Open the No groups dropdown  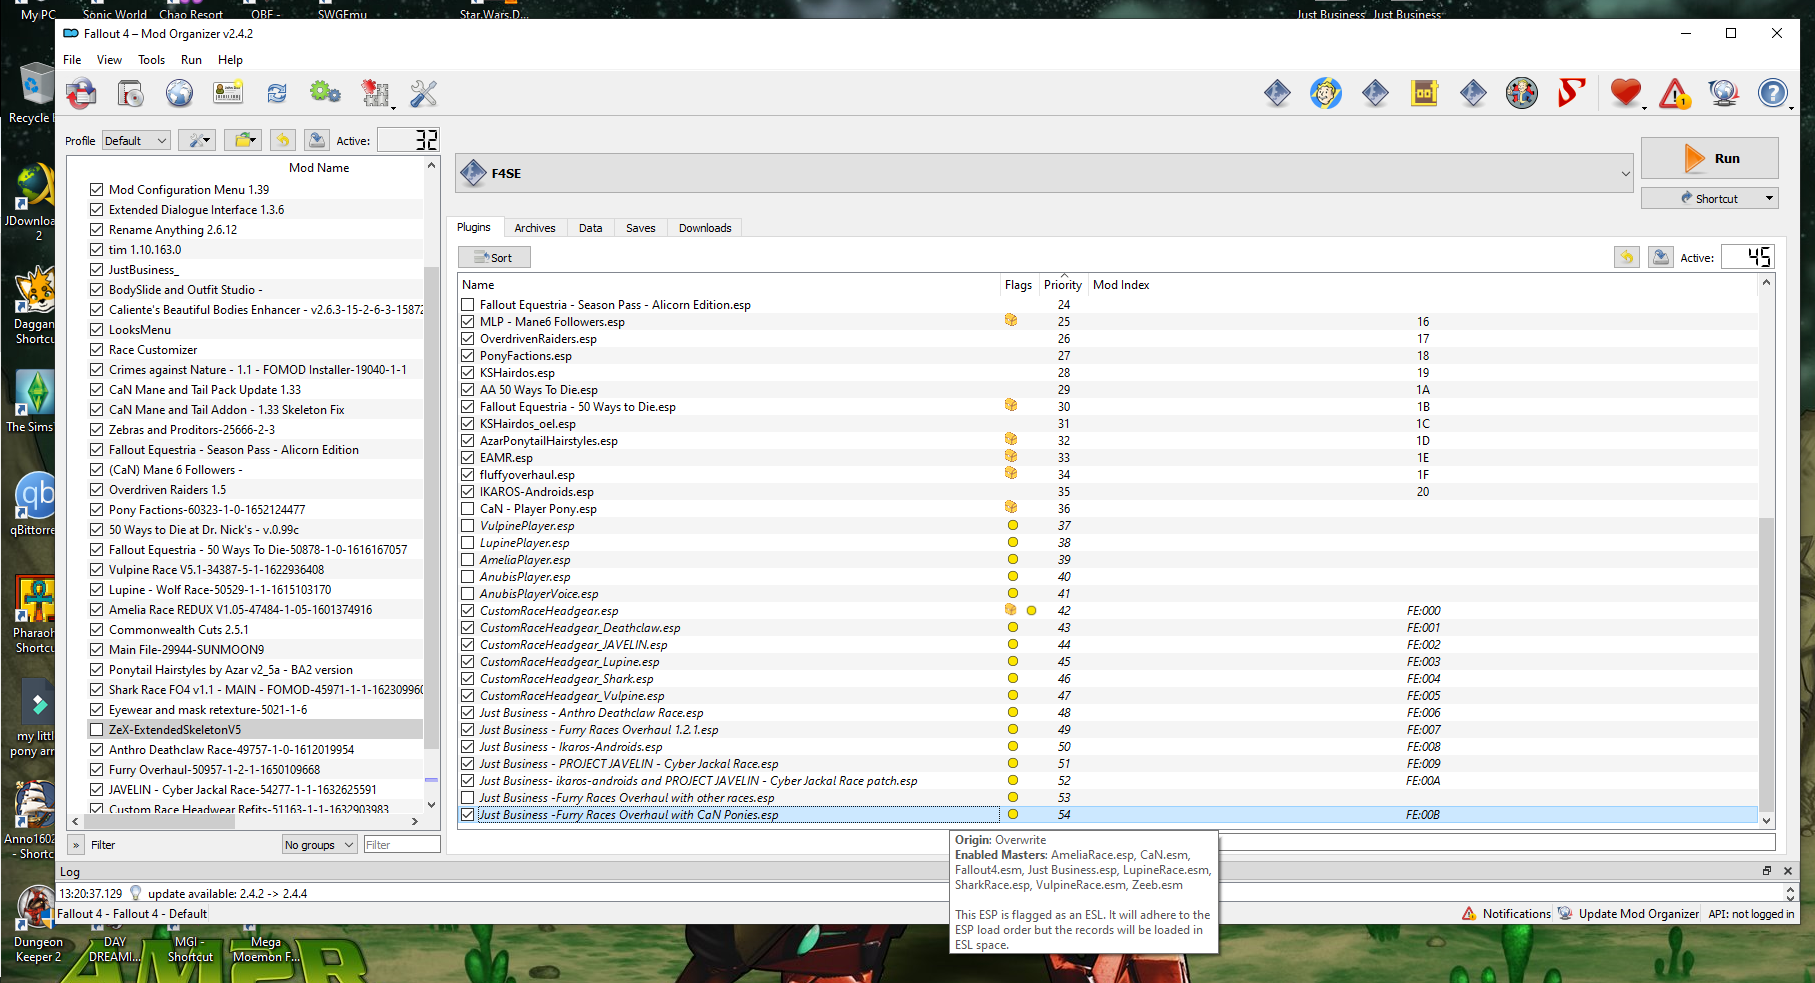click(x=319, y=845)
